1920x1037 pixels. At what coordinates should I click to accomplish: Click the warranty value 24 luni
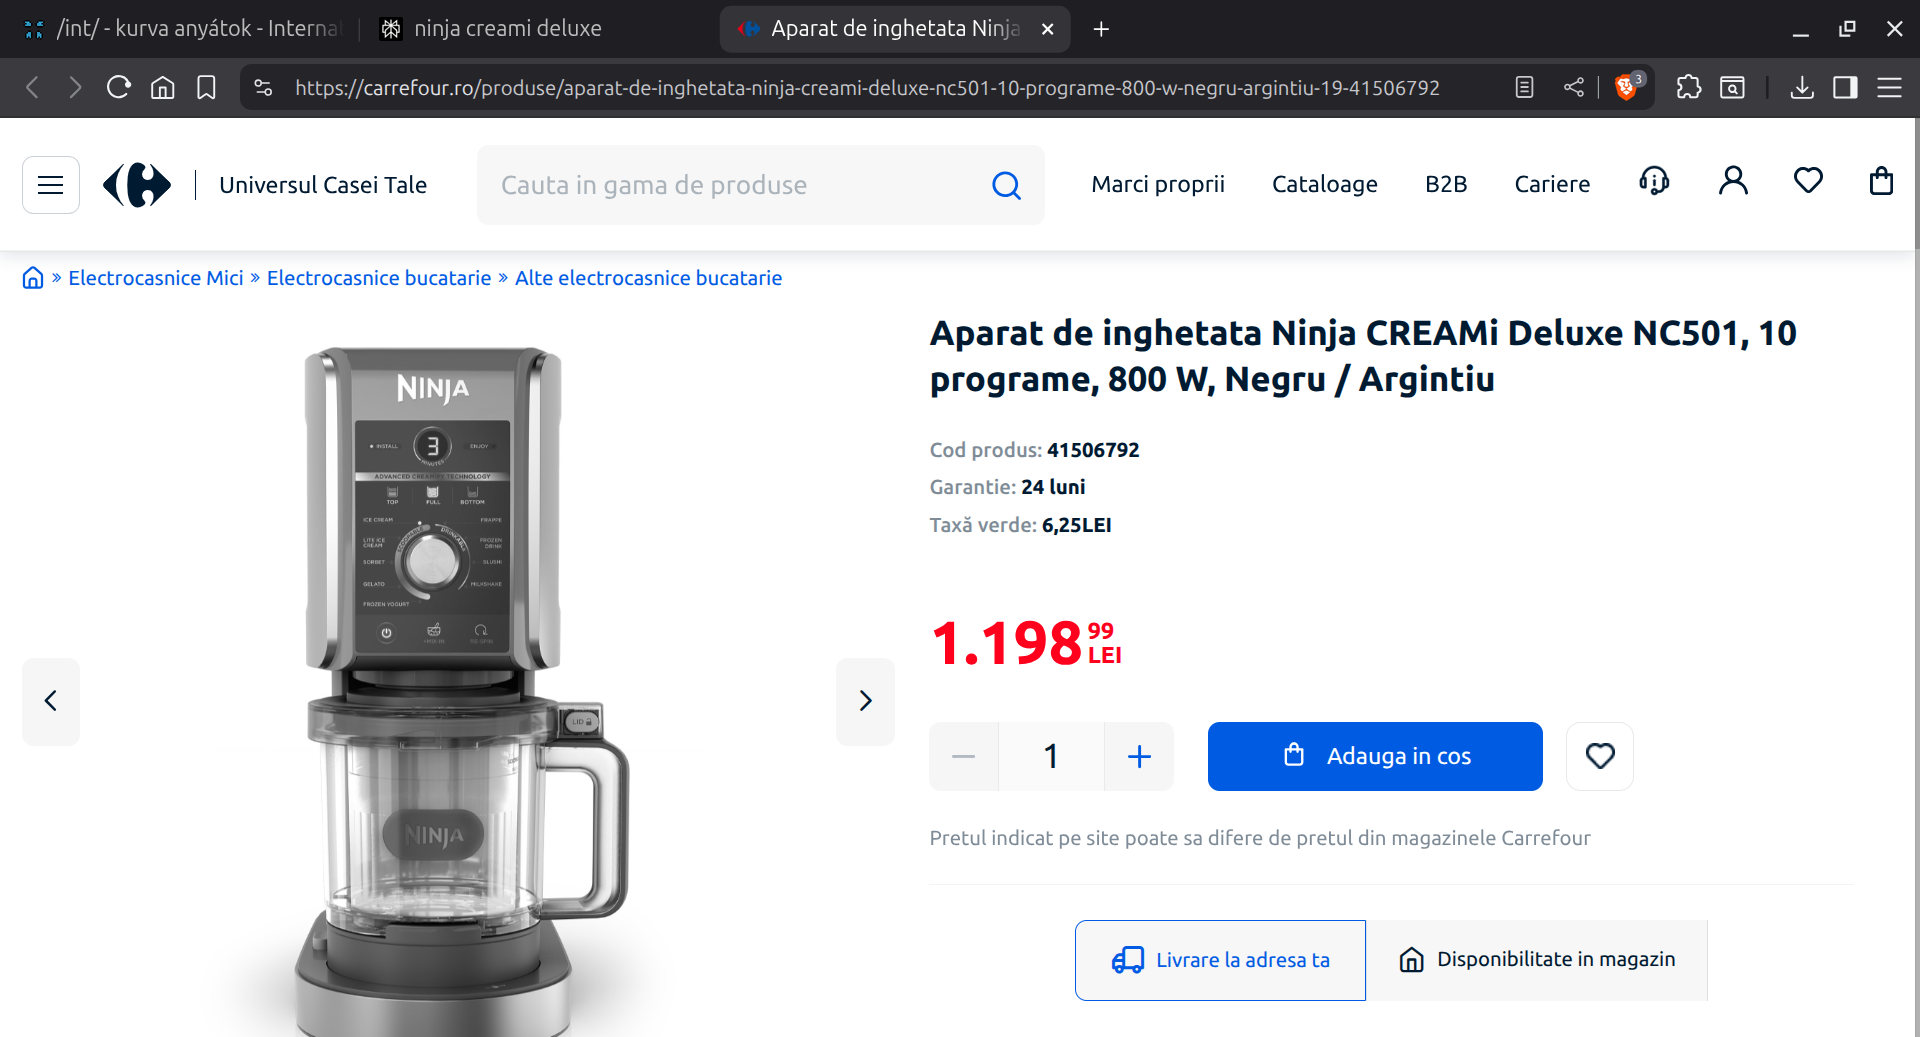[1053, 487]
